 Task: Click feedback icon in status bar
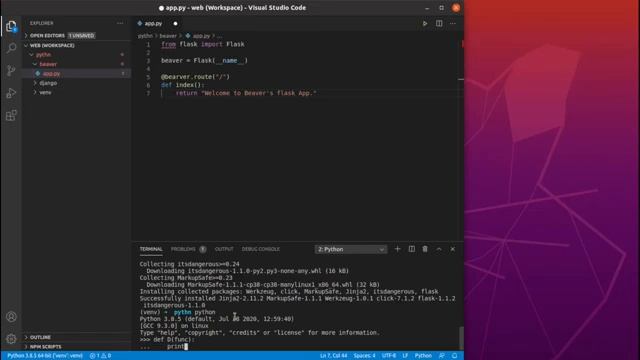442,356
